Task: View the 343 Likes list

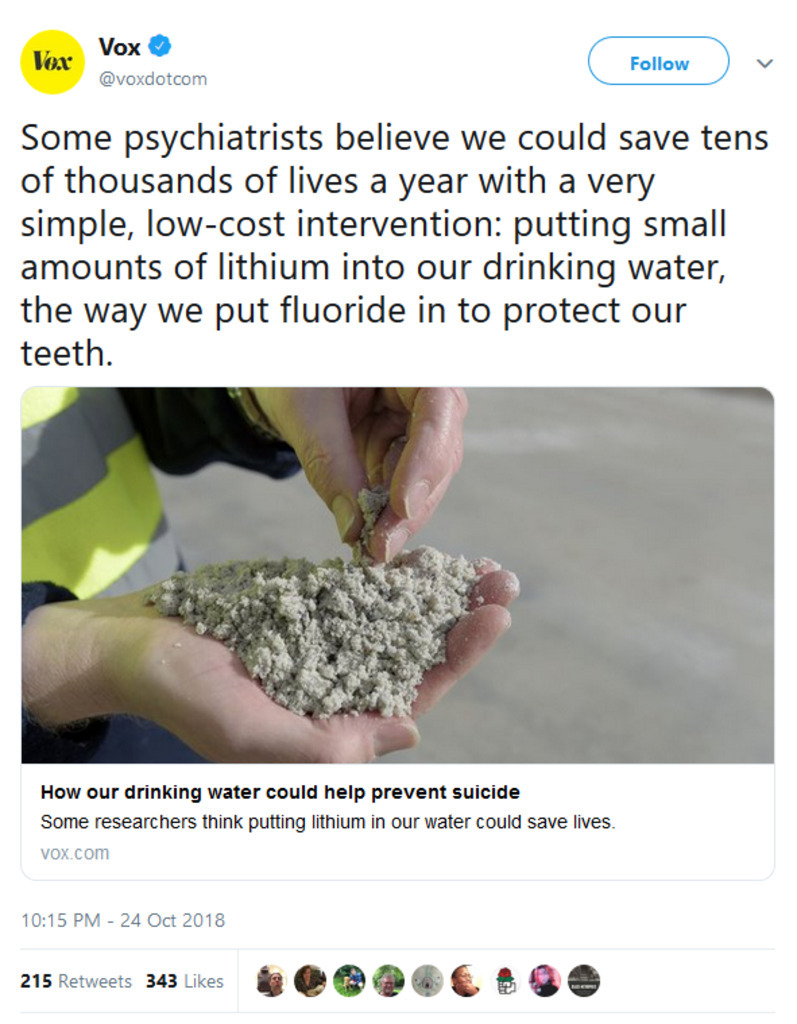Action: tap(184, 981)
